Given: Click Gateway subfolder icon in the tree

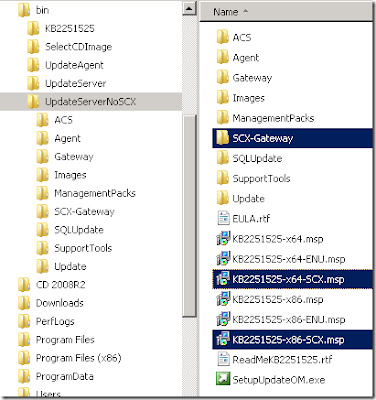Looking at the screenshot, I should (43, 156).
